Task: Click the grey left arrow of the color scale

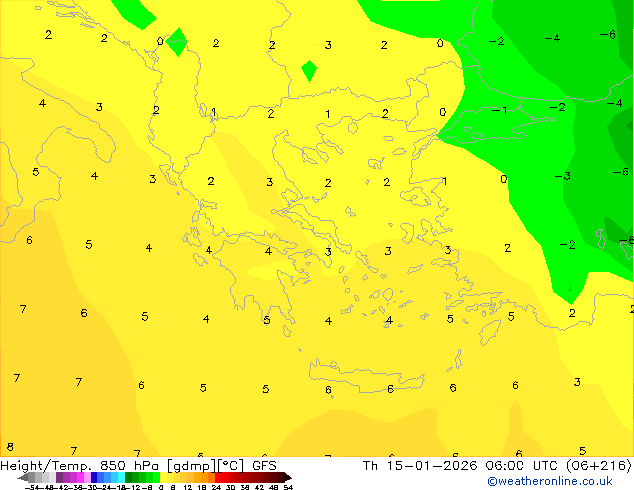Action: click(23, 478)
